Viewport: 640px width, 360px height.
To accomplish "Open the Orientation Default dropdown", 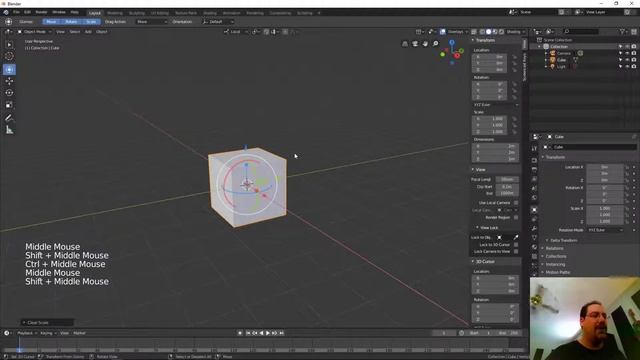I will [x=218, y=22].
